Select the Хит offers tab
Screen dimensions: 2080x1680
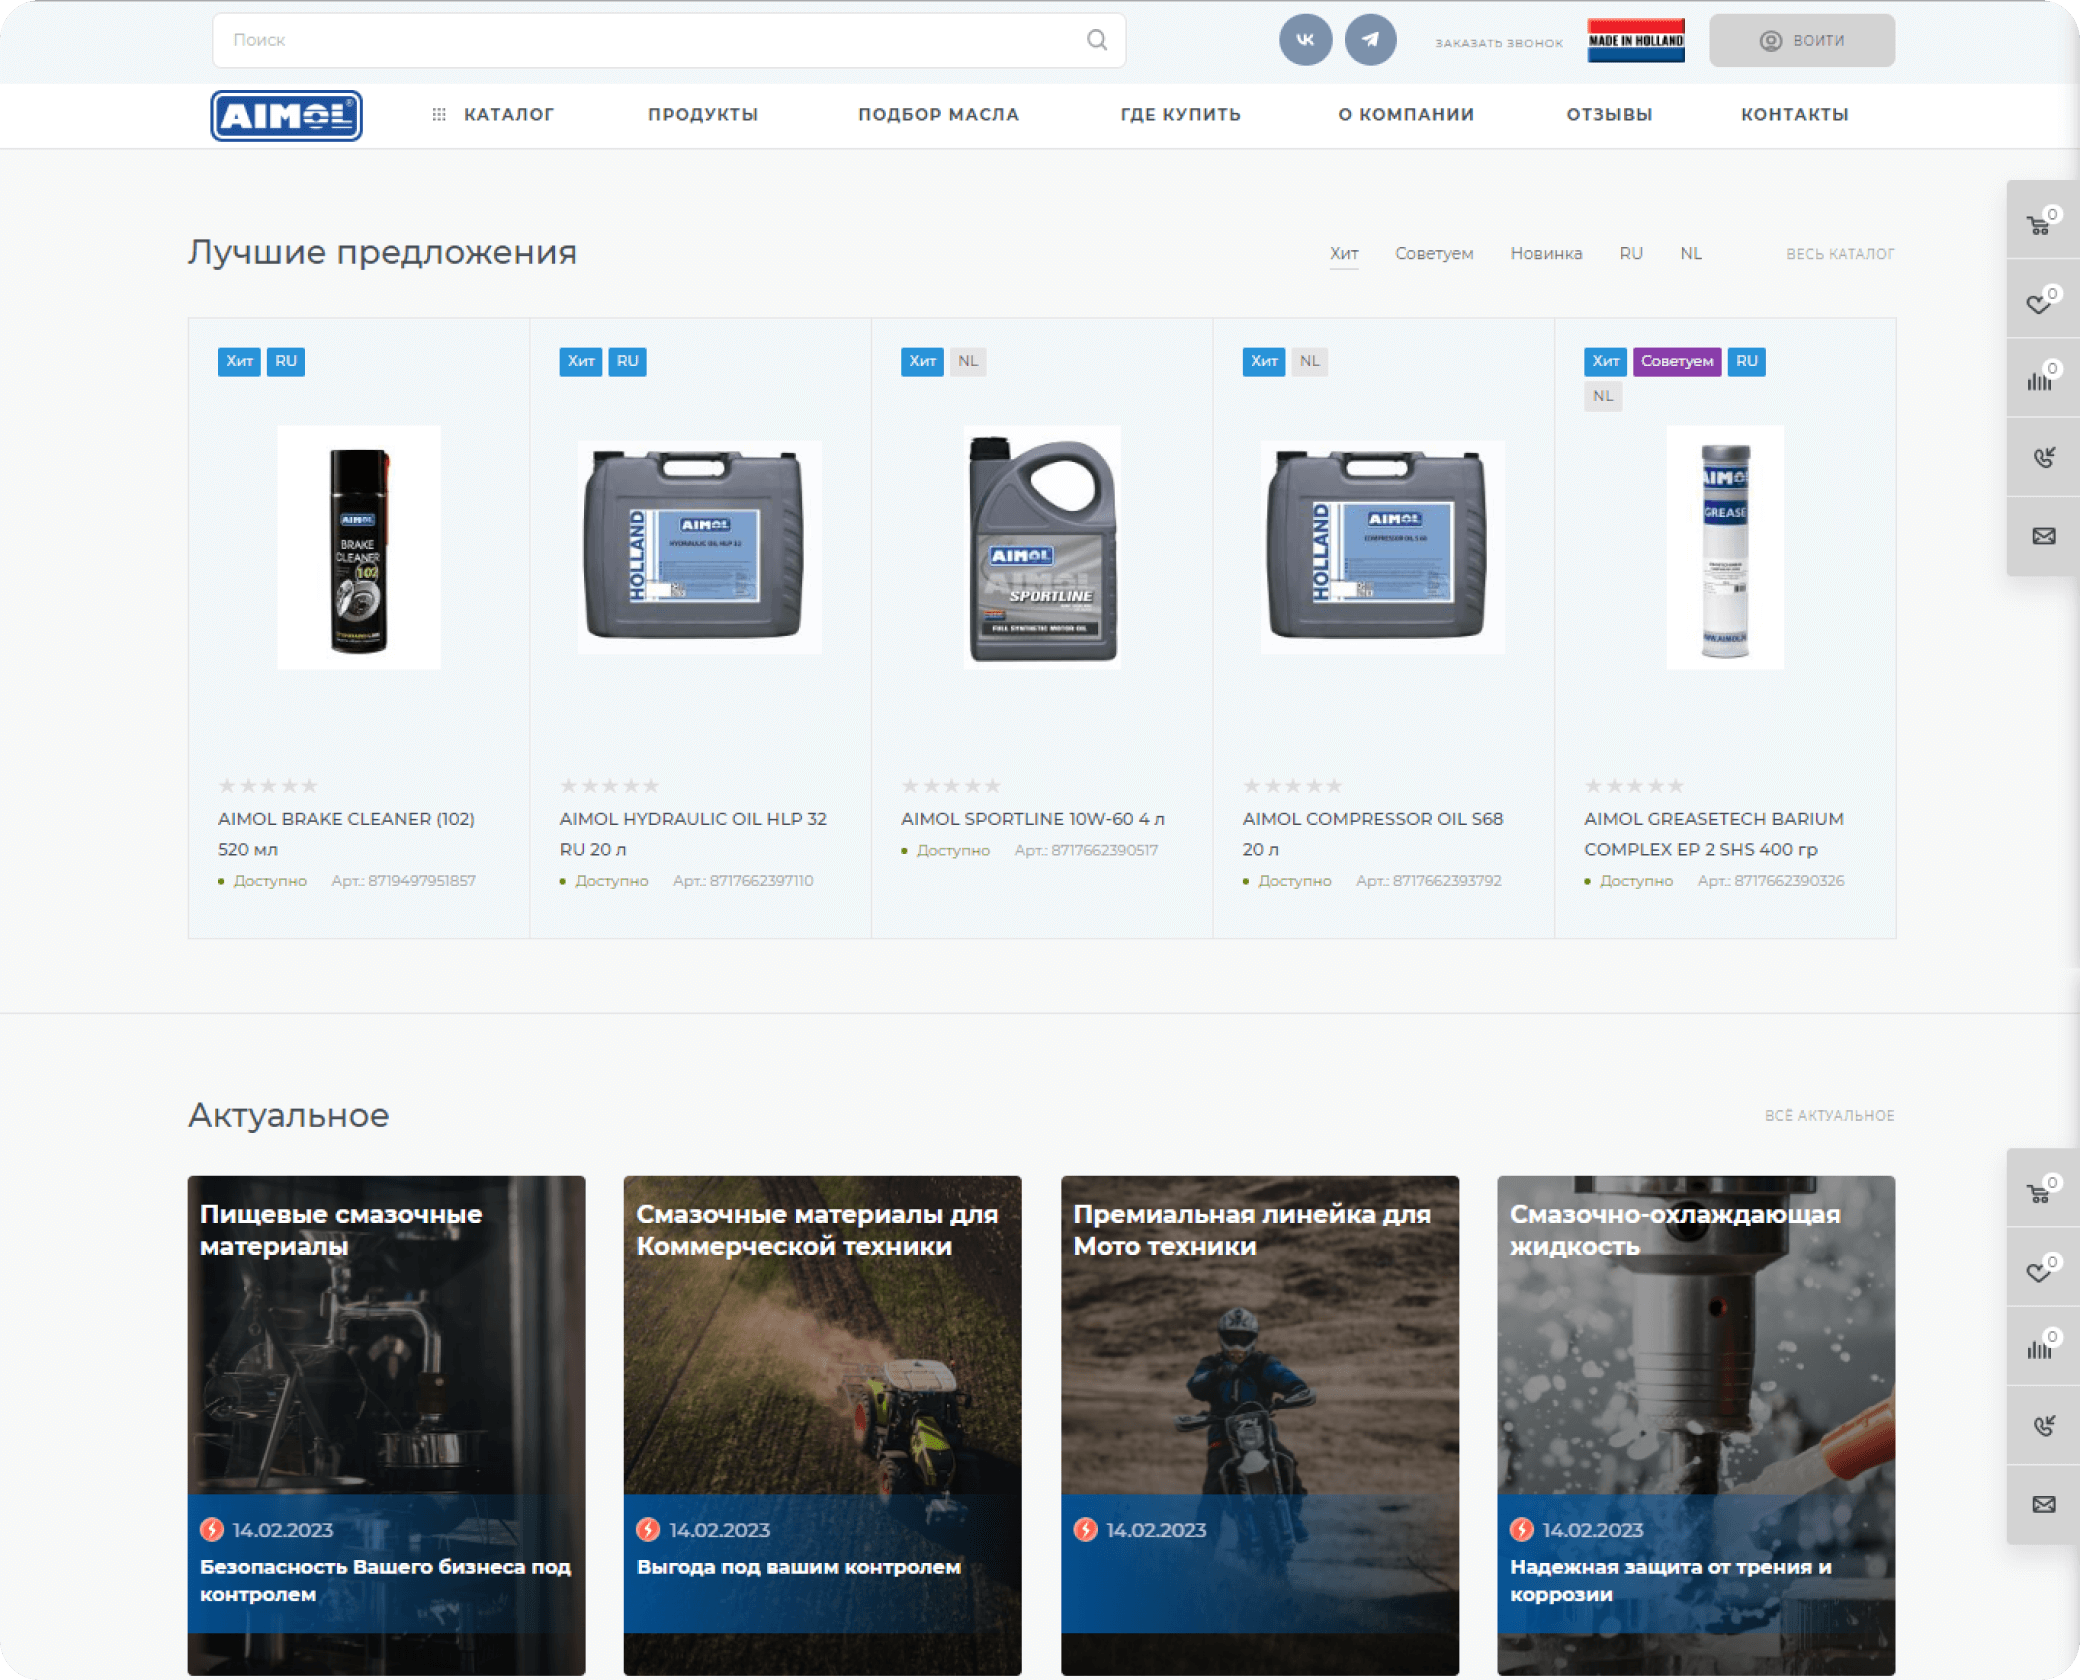(1344, 254)
